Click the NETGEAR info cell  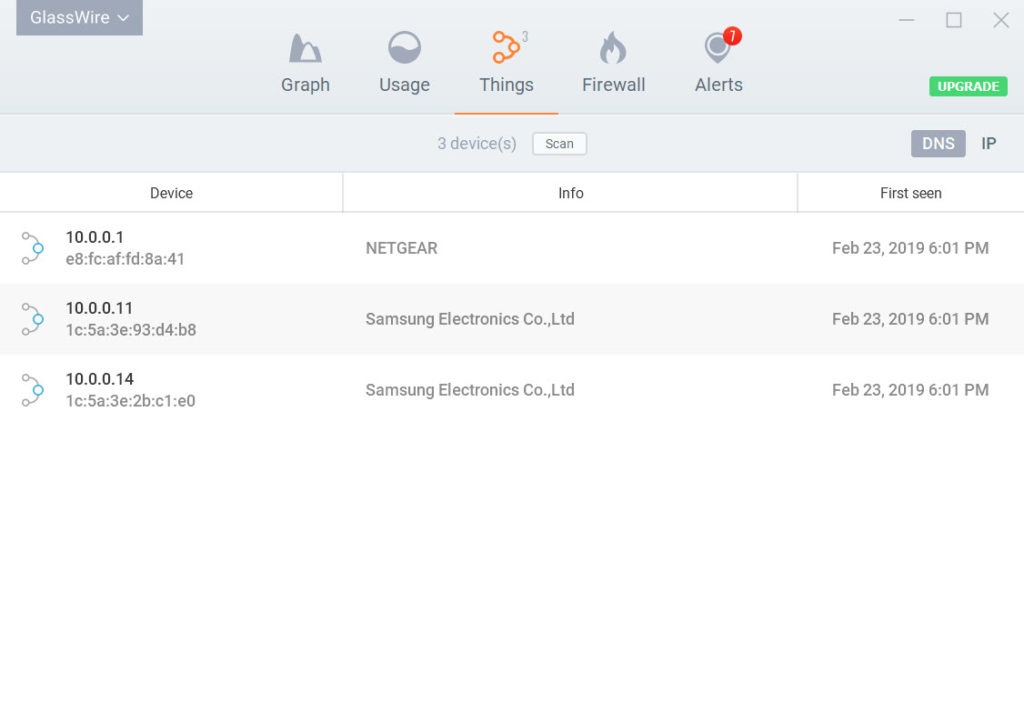402,248
